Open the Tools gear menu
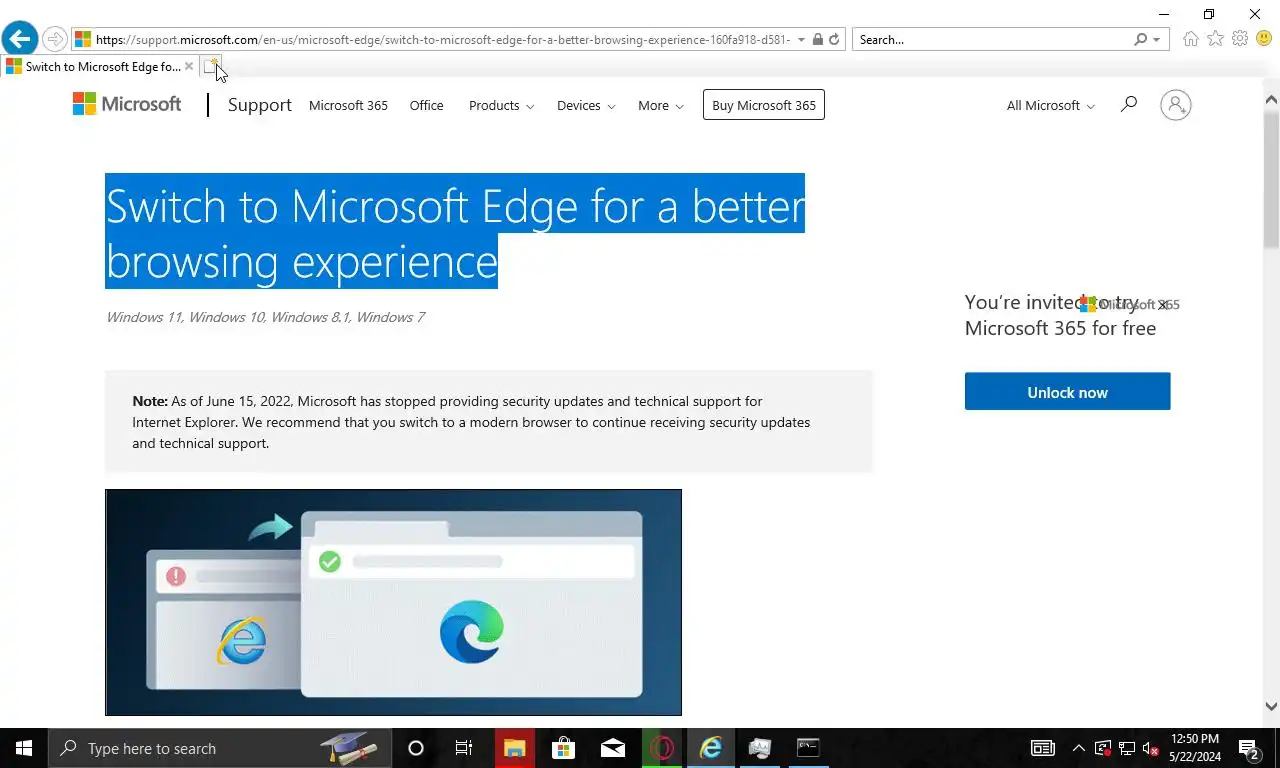Screen dimensions: 1280x768 tap(1240, 39)
